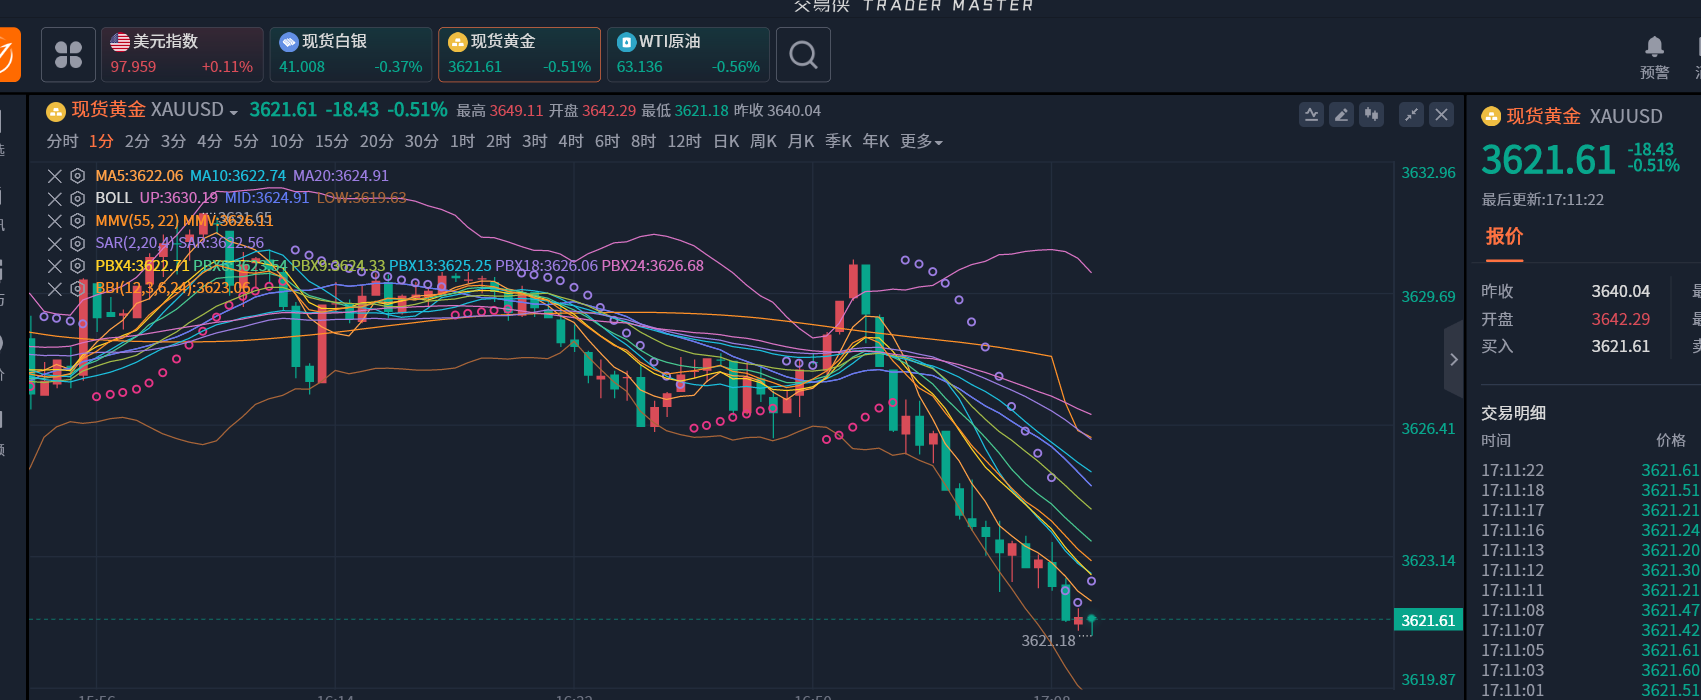This screenshot has width=1701, height=700.
Task: Switch to the 20分 timeframe
Action: 377,142
